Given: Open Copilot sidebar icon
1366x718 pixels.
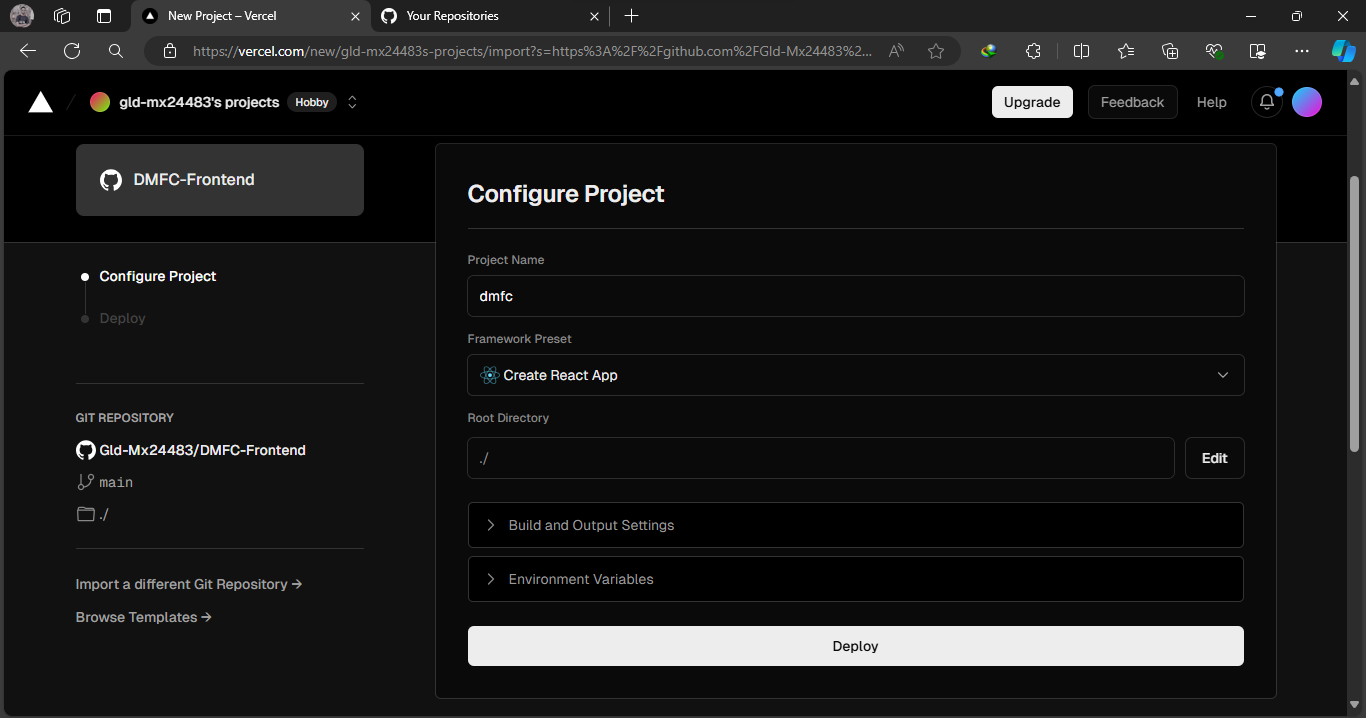Looking at the screenshot, I should [1343, 51].
